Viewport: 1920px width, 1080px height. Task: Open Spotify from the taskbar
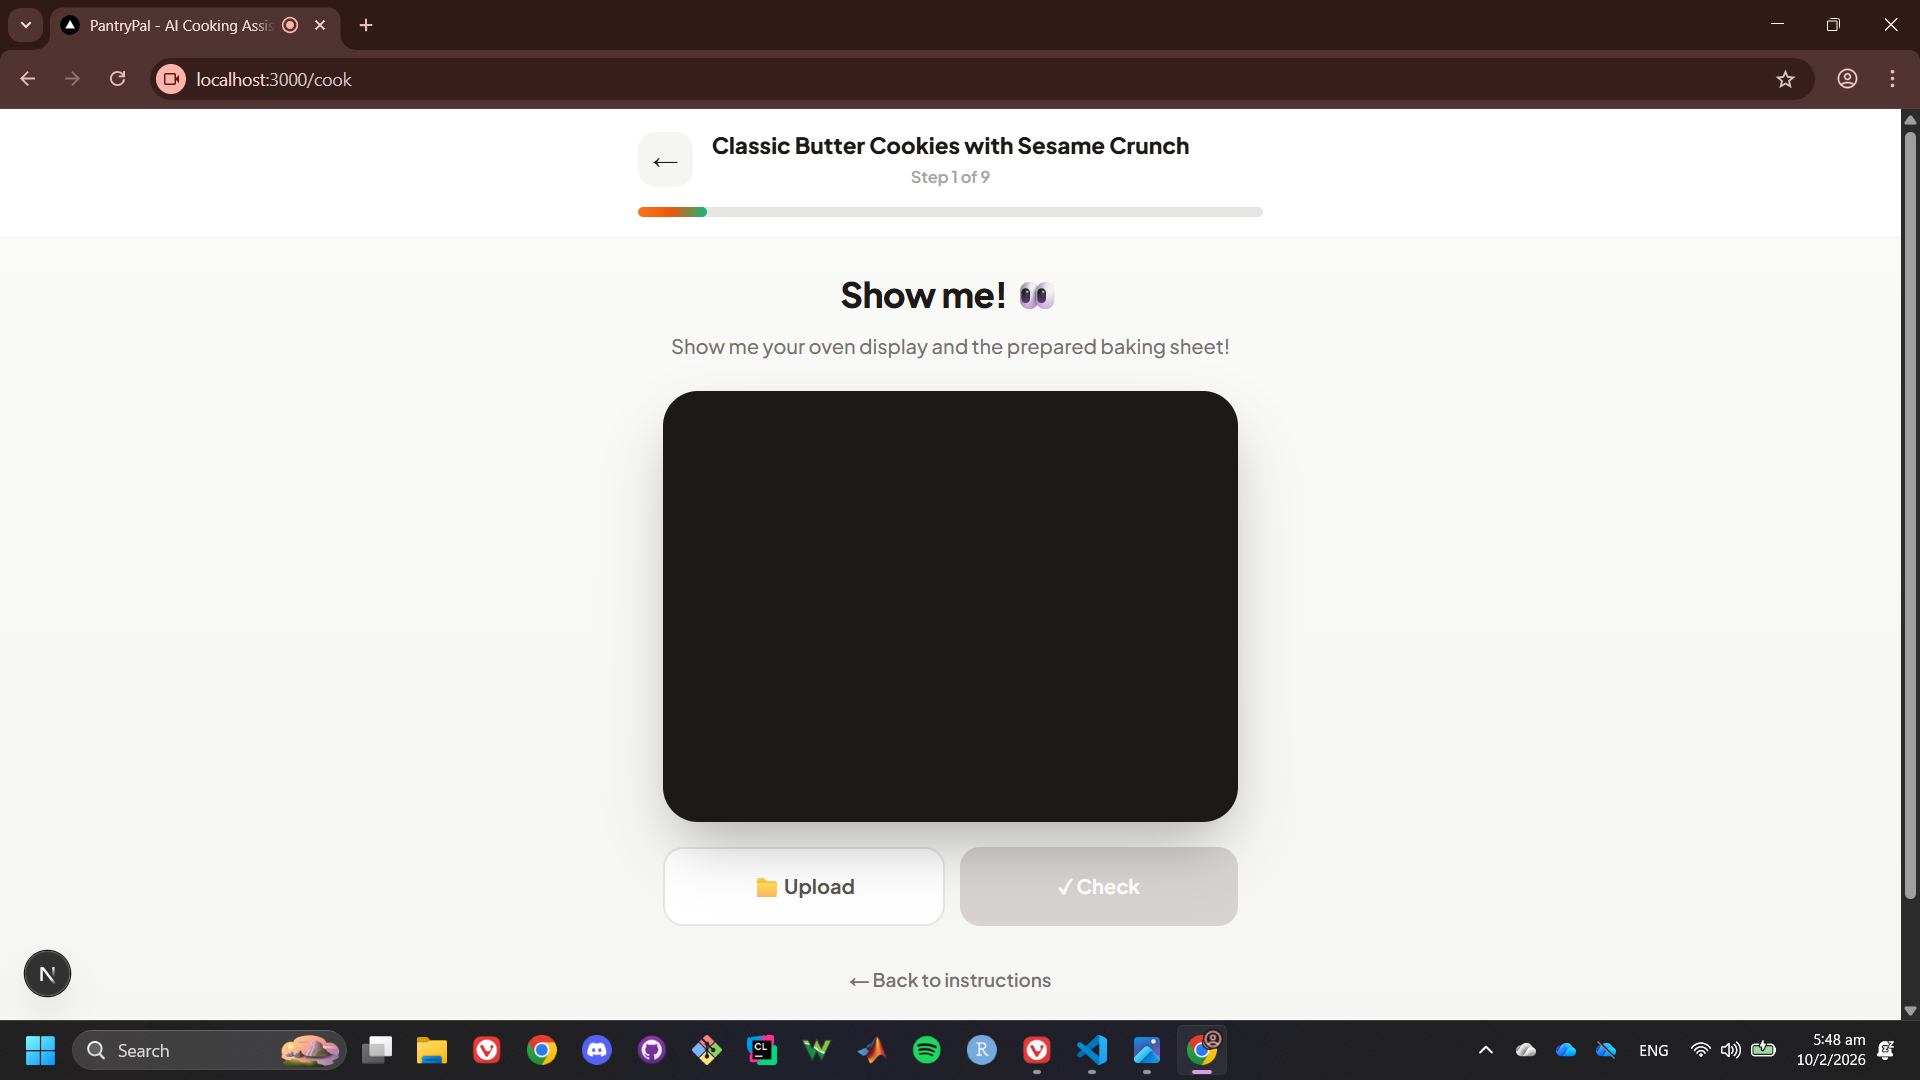[x=926, y=1050]
